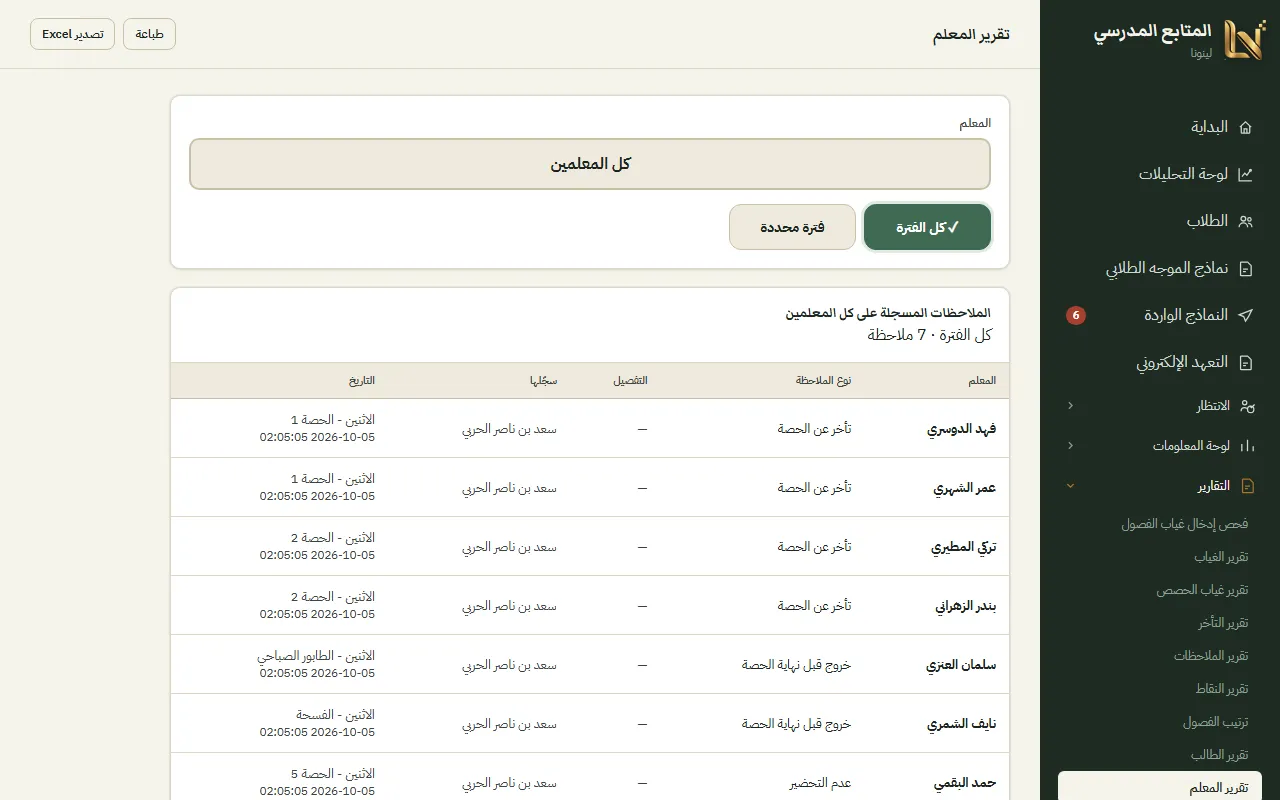Viewport: 1280px width, 800px height.
Task: Click the عدم التحضير note type cell
Action: pyautogui.click(x=820, y=783)
